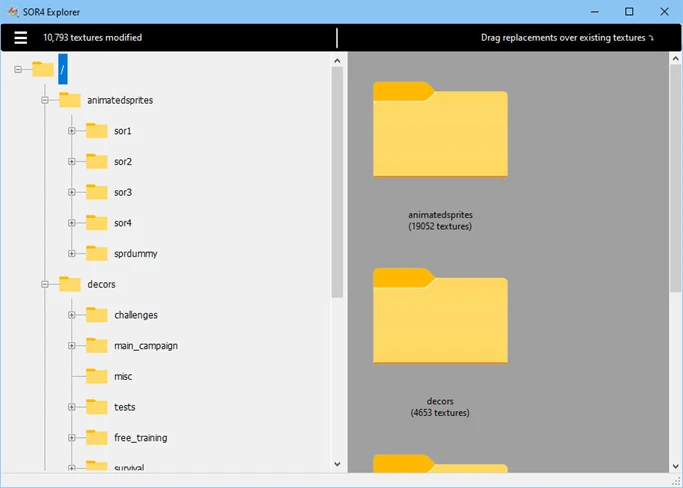This screenshot has height=488, width=683.
Task: Click the sprdummy folder icon
Action: pyautogui.click(x=97, y=253)
